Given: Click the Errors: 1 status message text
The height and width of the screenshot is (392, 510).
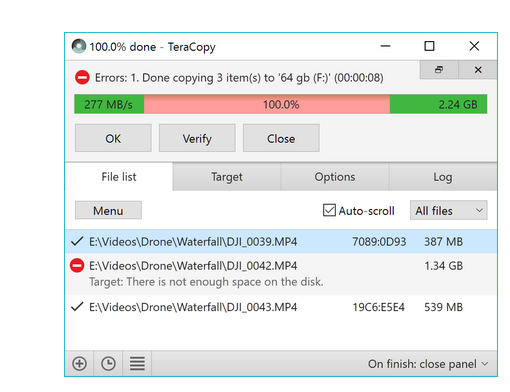Looking at the screenshot, I should pos(239,78).
